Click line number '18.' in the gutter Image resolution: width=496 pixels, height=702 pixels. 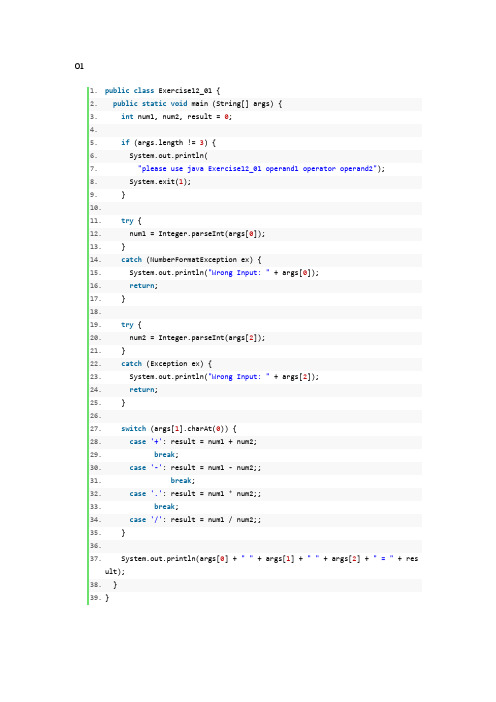[x=95, y=312]
